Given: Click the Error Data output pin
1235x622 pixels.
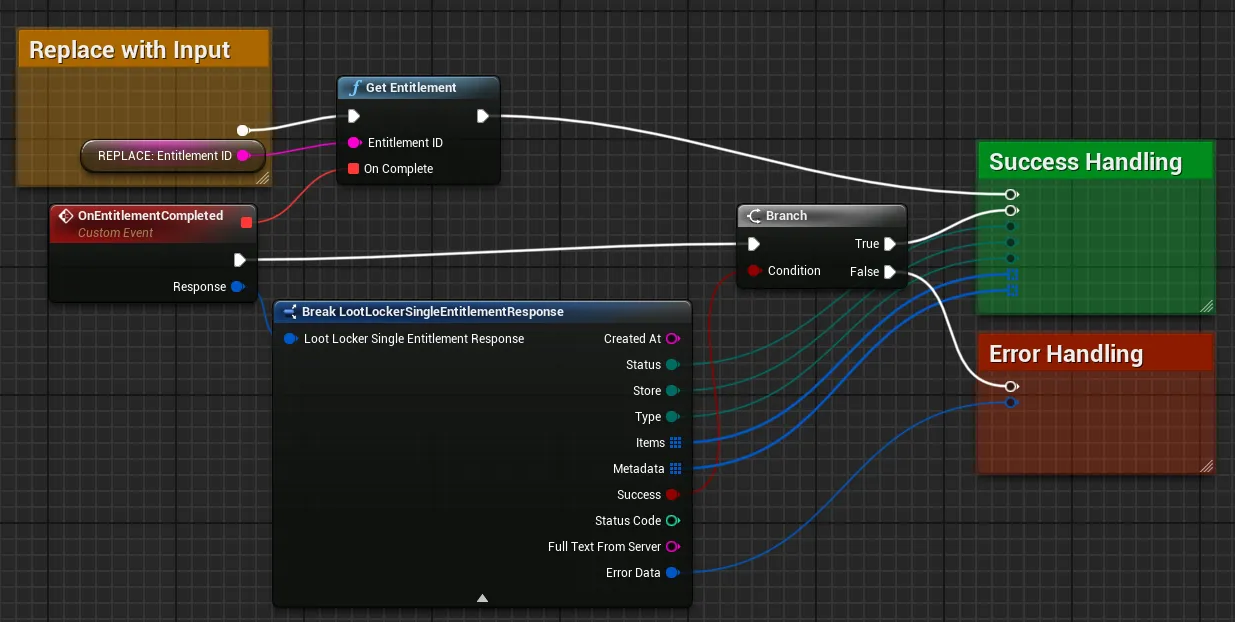Looking at the screenshot, I should 673,573.
